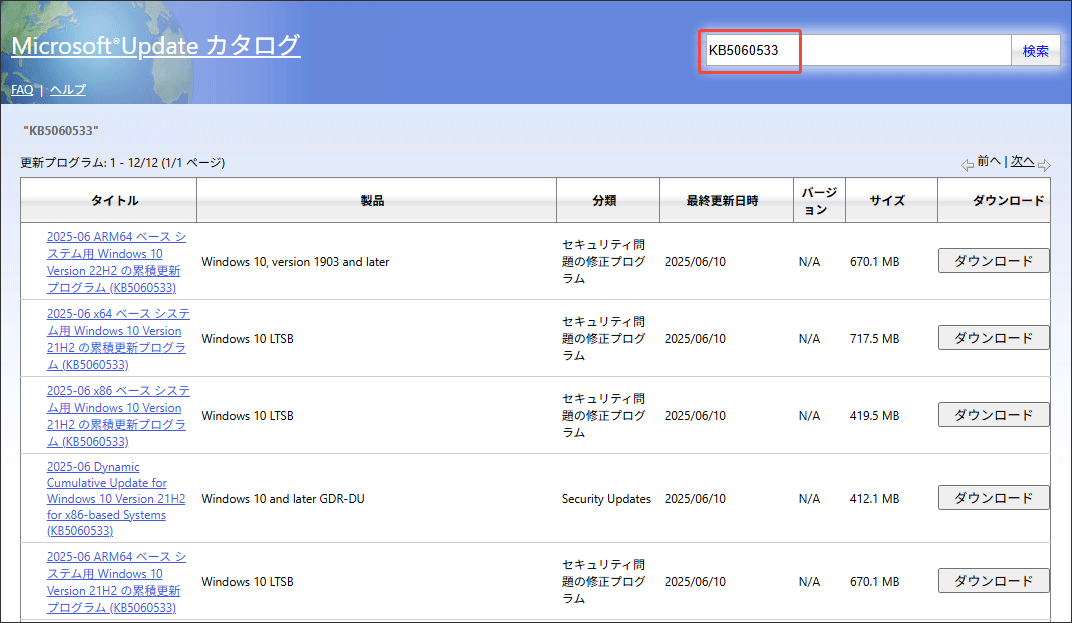Open the ヘルプ link
Screen dimensions: 1072x623
tap(68, 90)
